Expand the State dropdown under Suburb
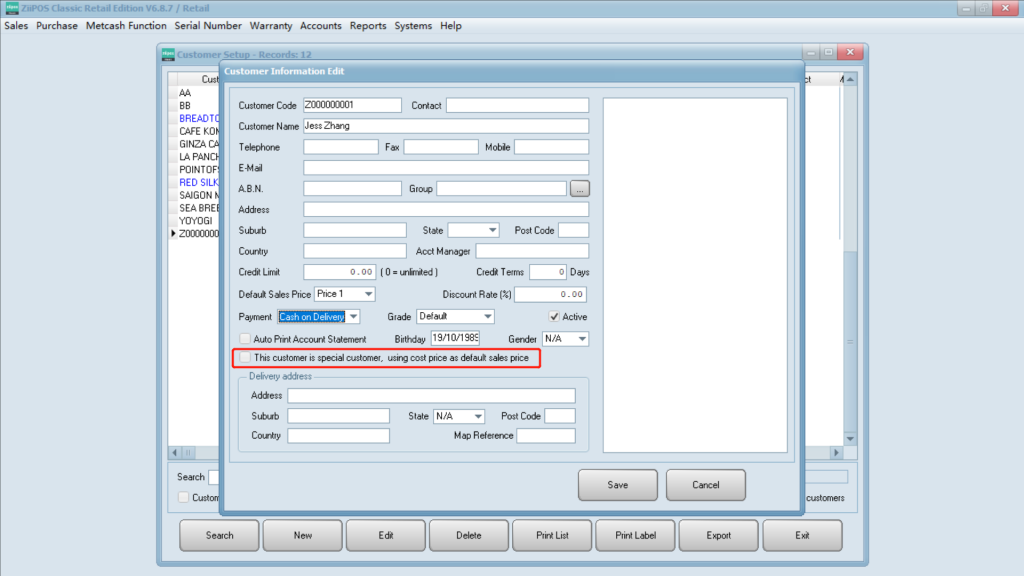 491,230
